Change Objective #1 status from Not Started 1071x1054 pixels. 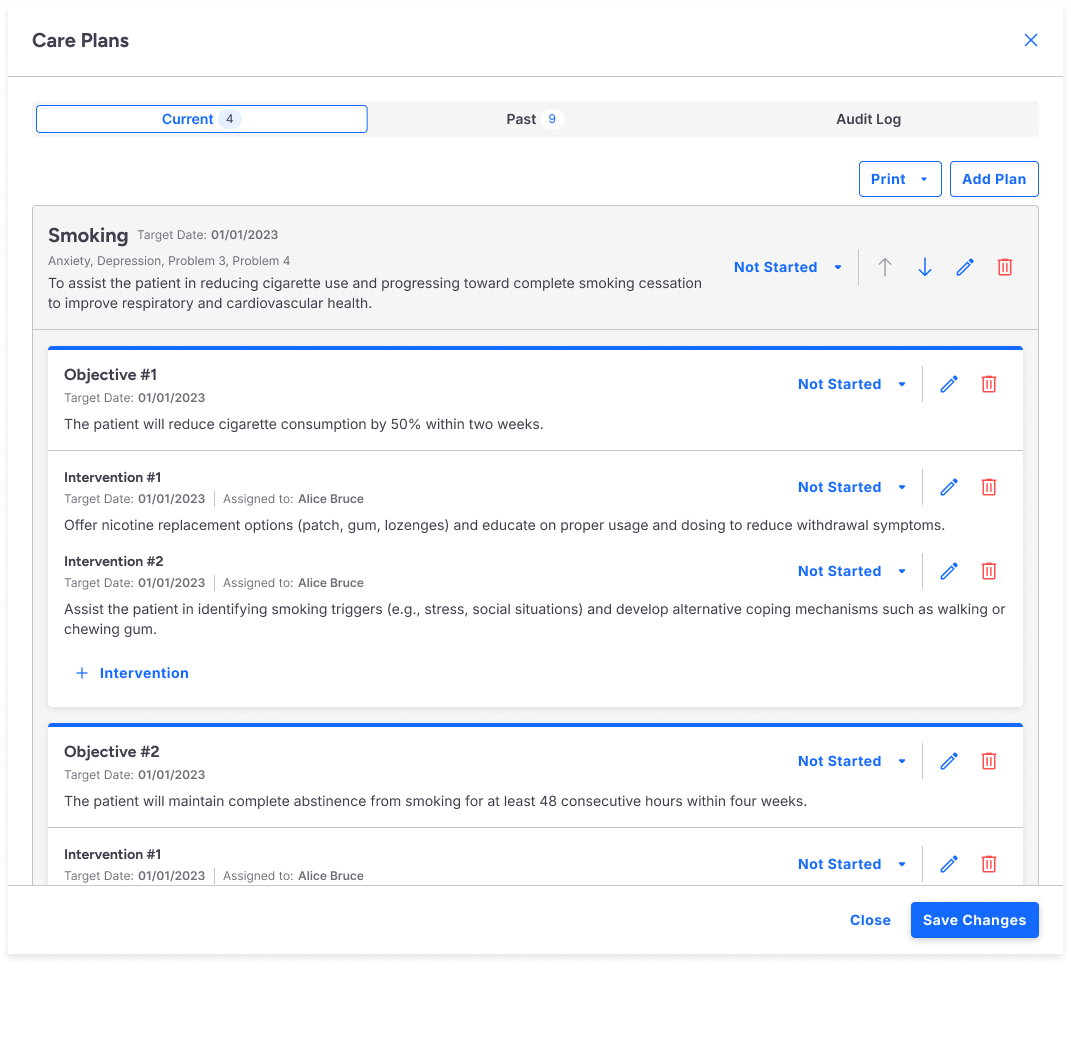[x=852, y=384]
